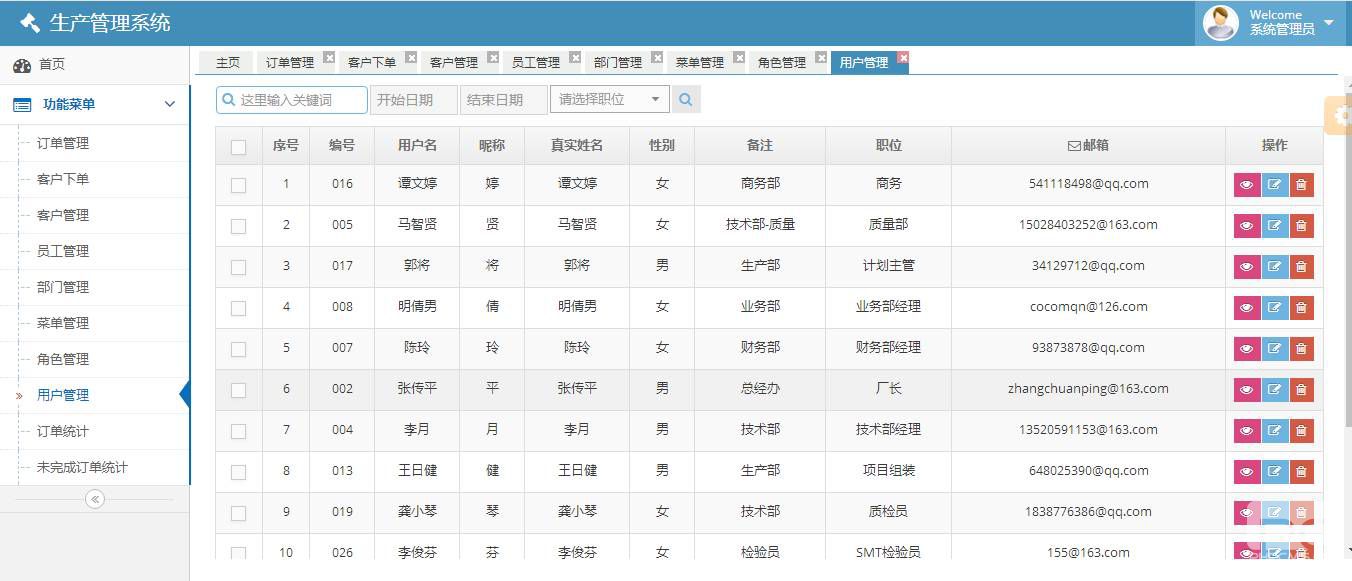Go to 订单统计 in sidebar
This screenshot has height=581, width=1352.
(63, 431)
